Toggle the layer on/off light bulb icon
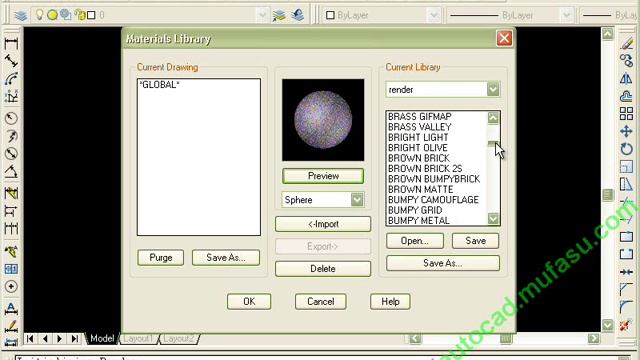Screen dimensions: 640x360 tap(39, 15)
